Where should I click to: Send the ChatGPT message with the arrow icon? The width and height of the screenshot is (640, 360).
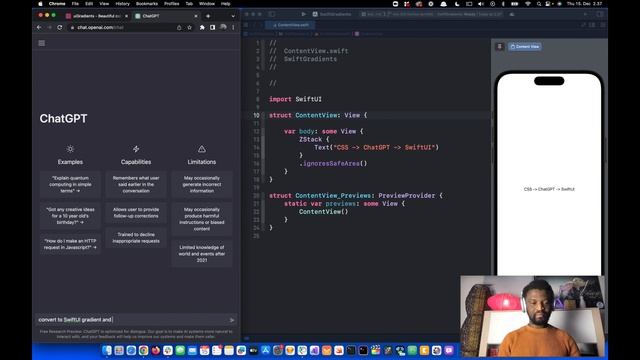(x=232, y=320)
